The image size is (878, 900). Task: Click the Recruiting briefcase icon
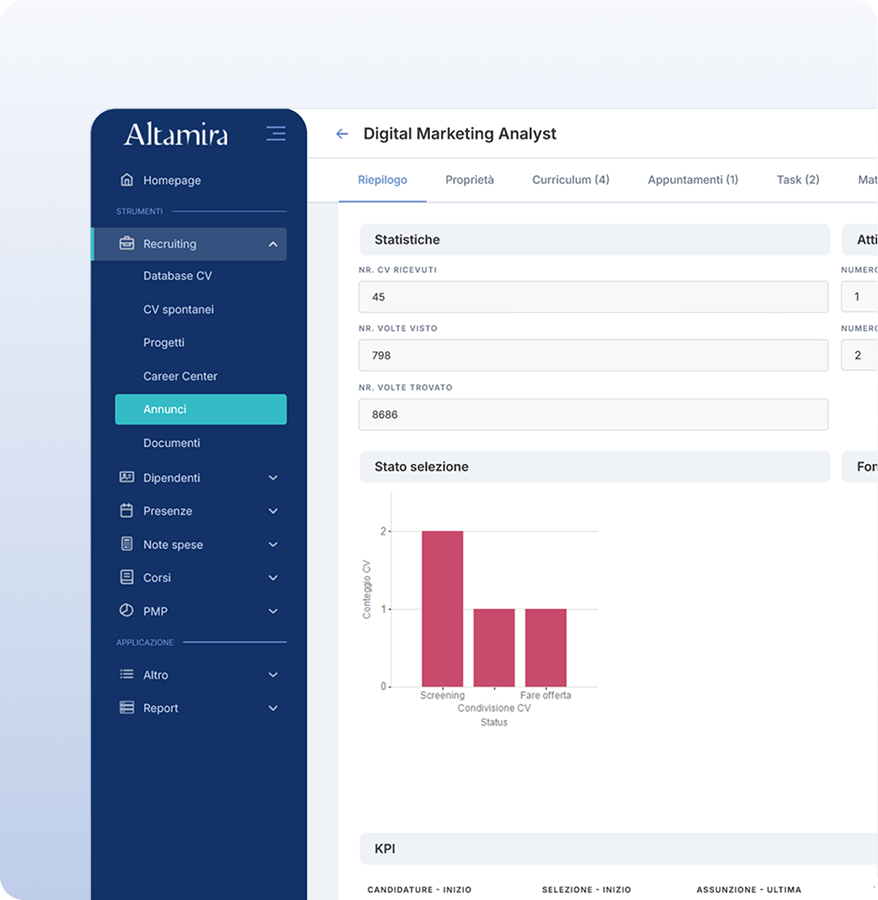point(127,244)
